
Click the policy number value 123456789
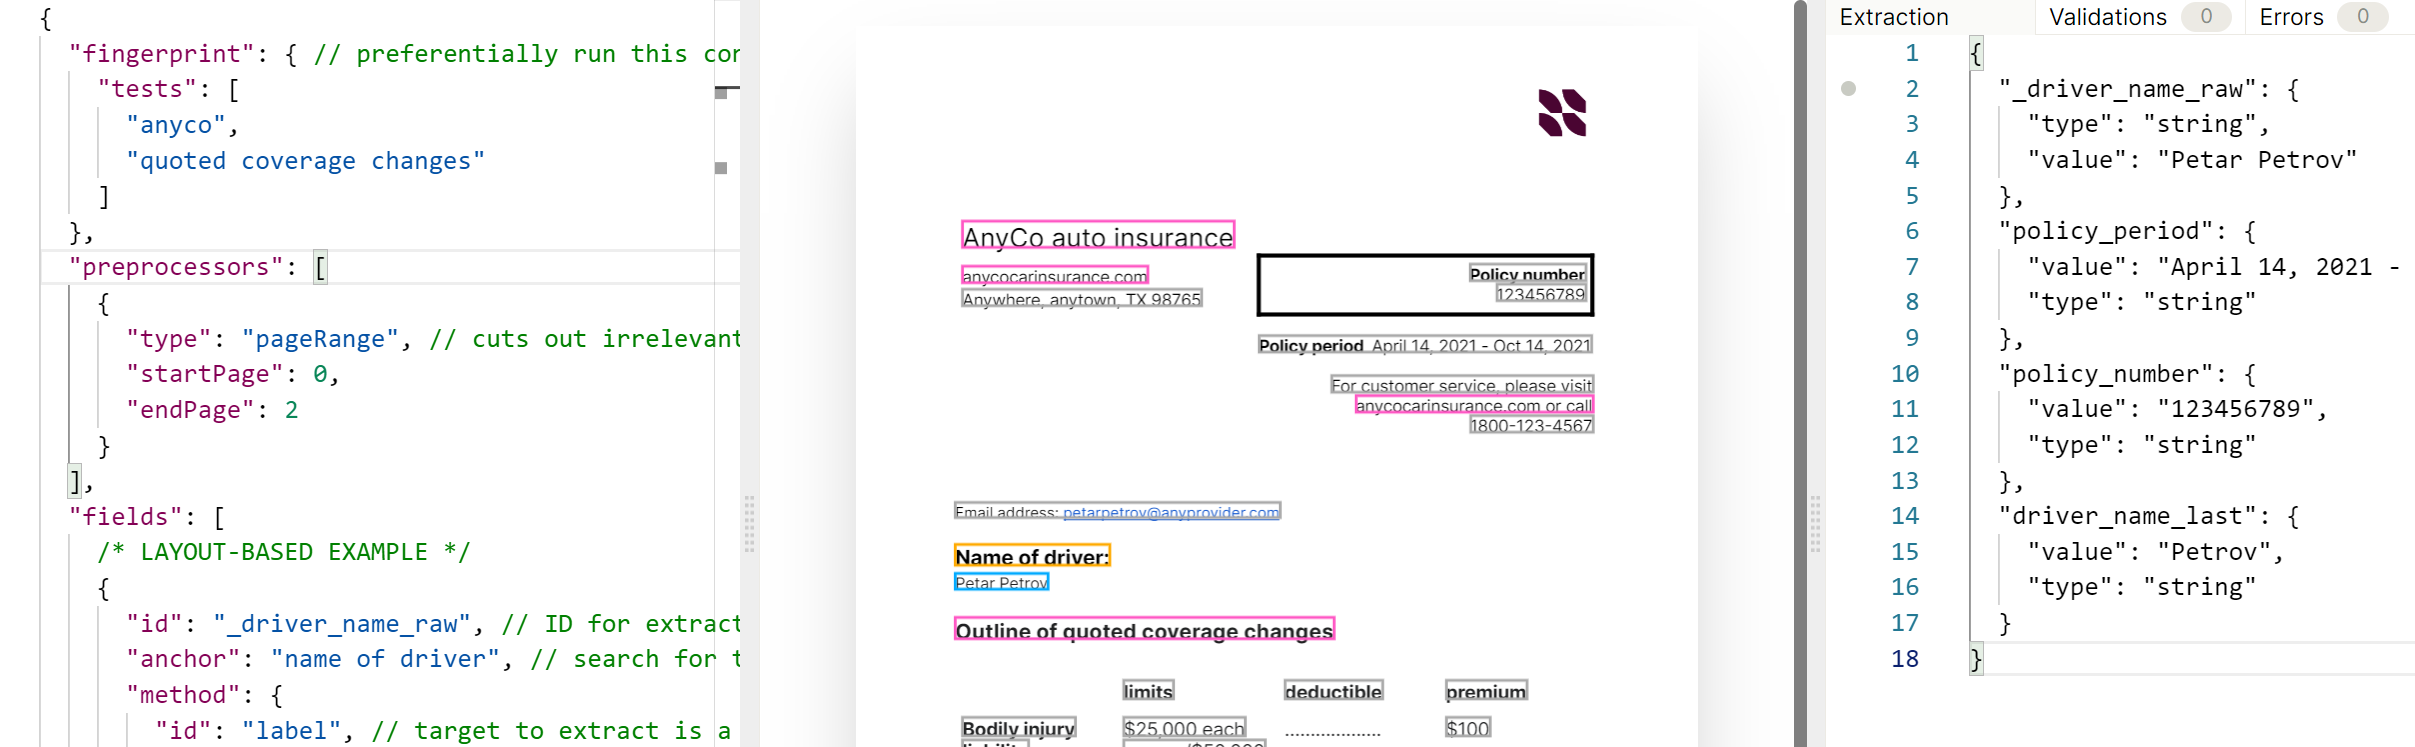[x=1540, y=294]
